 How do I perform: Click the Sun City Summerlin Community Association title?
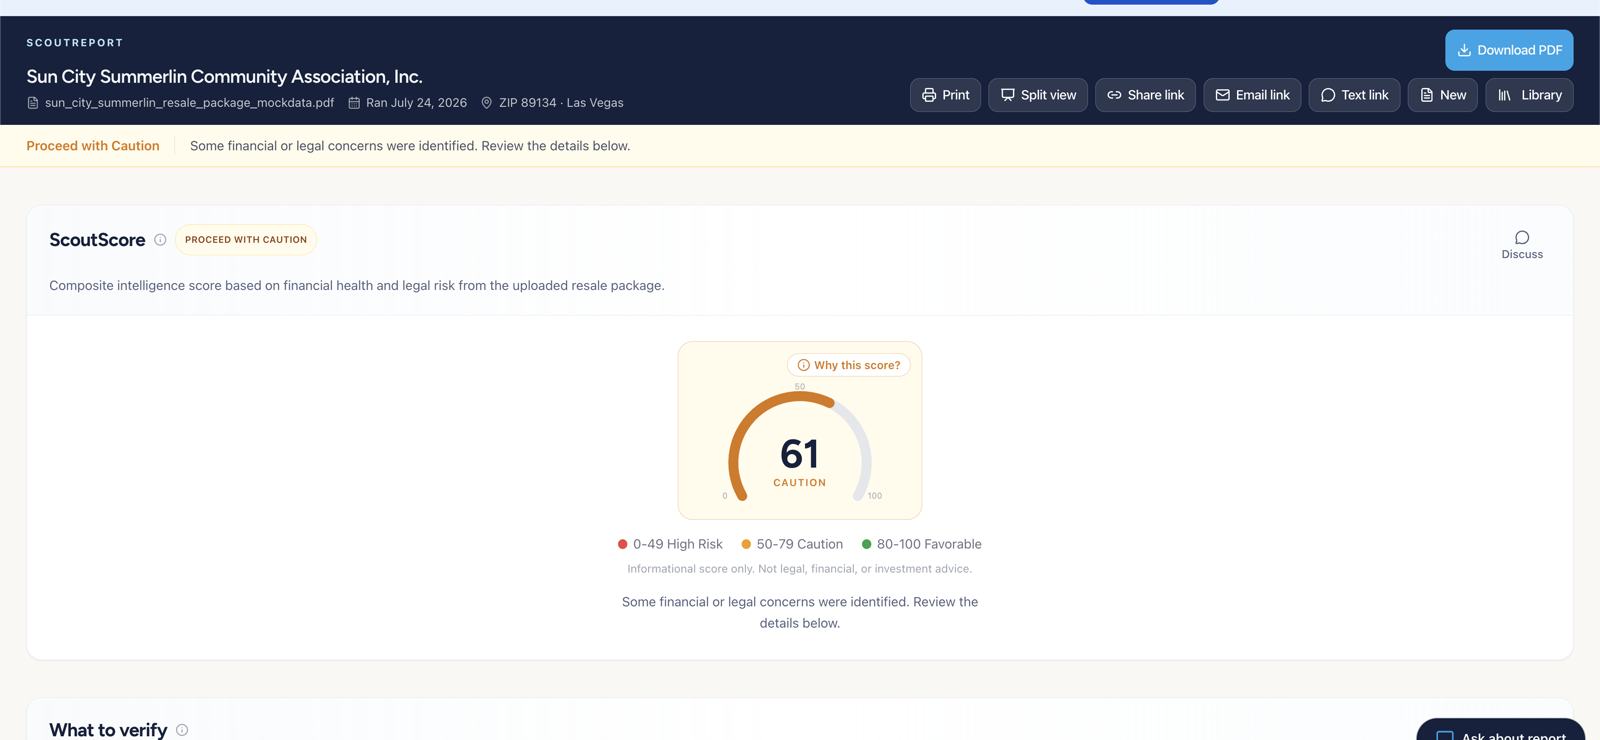(224, 76)
